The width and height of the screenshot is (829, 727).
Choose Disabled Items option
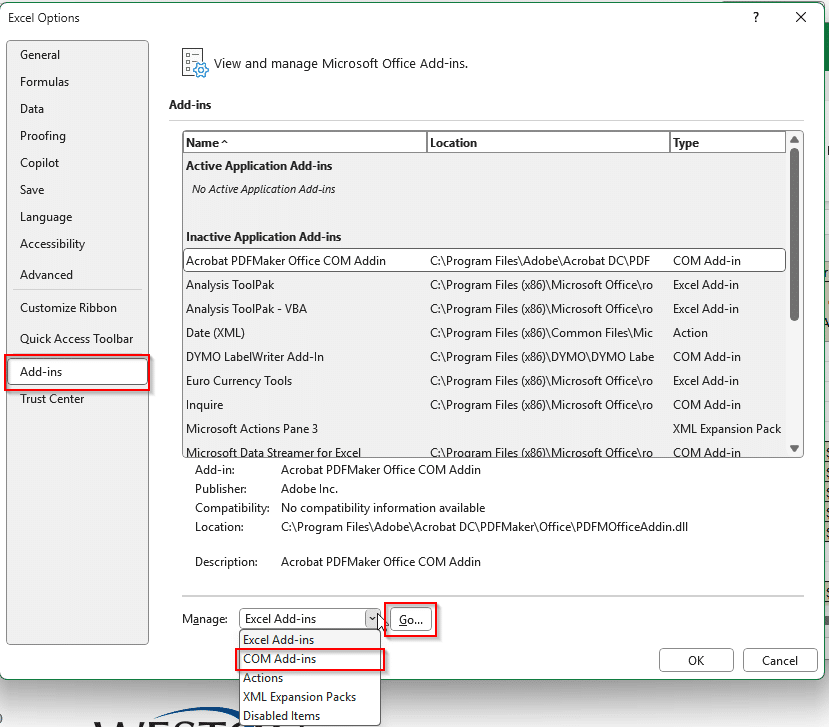[x=310, y=716]
